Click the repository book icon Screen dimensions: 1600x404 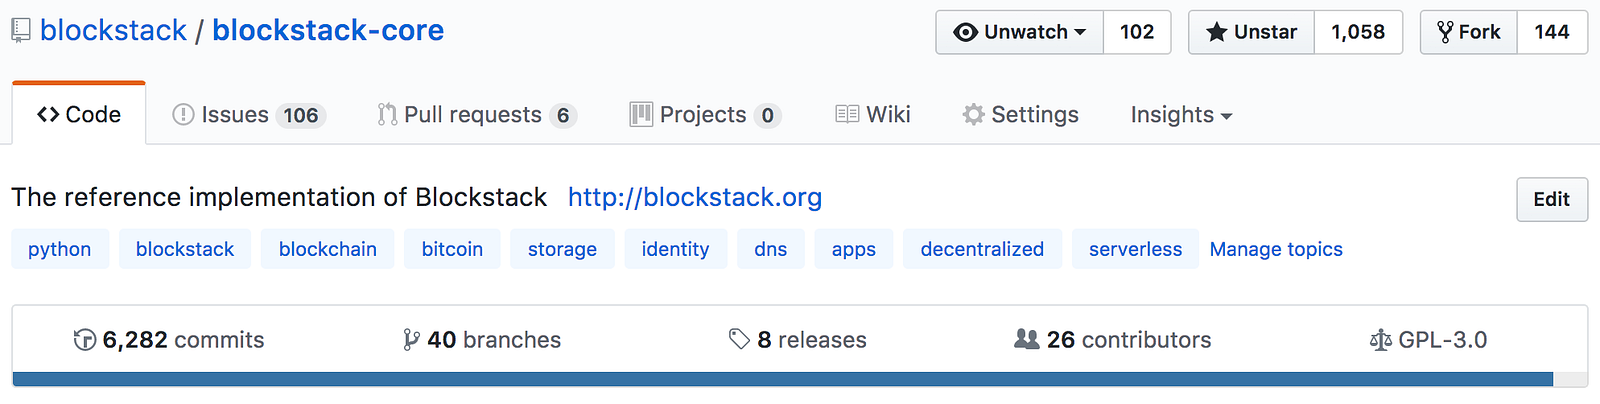(21, 31)
